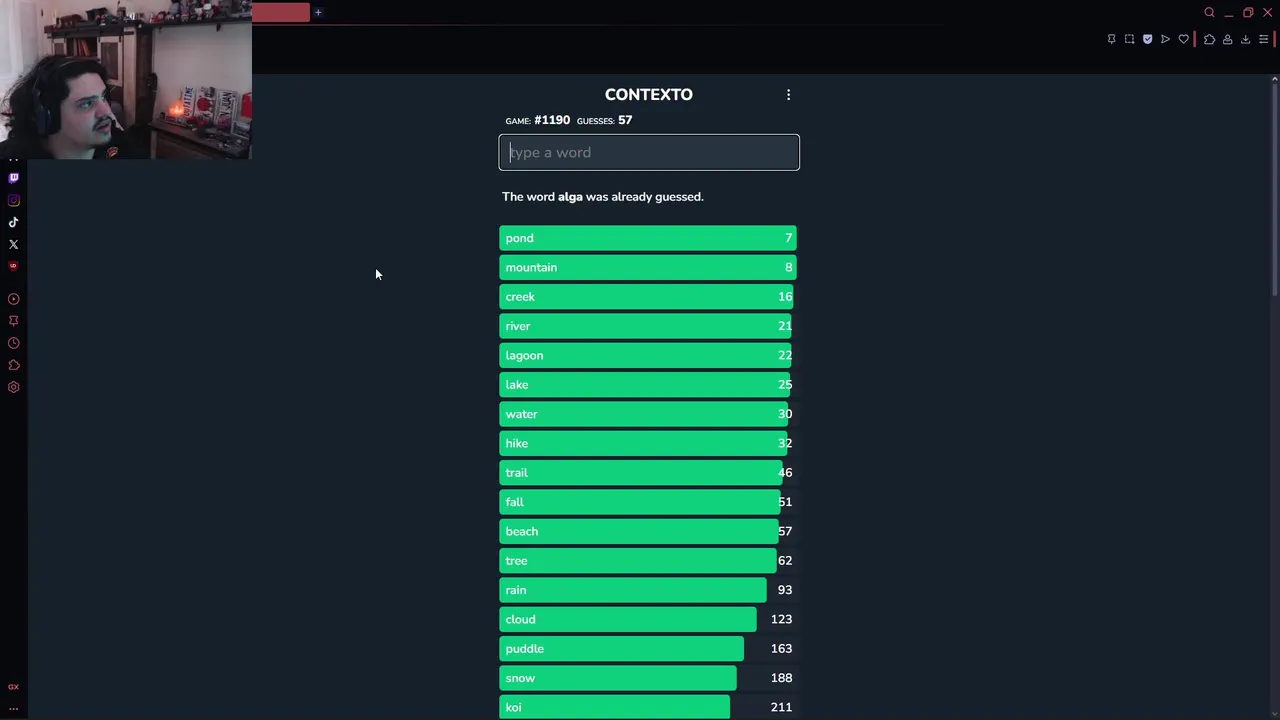The image size is (1280, 720).
Task: Open Instagram in the browser sidebar
Action: click(14, 200)
